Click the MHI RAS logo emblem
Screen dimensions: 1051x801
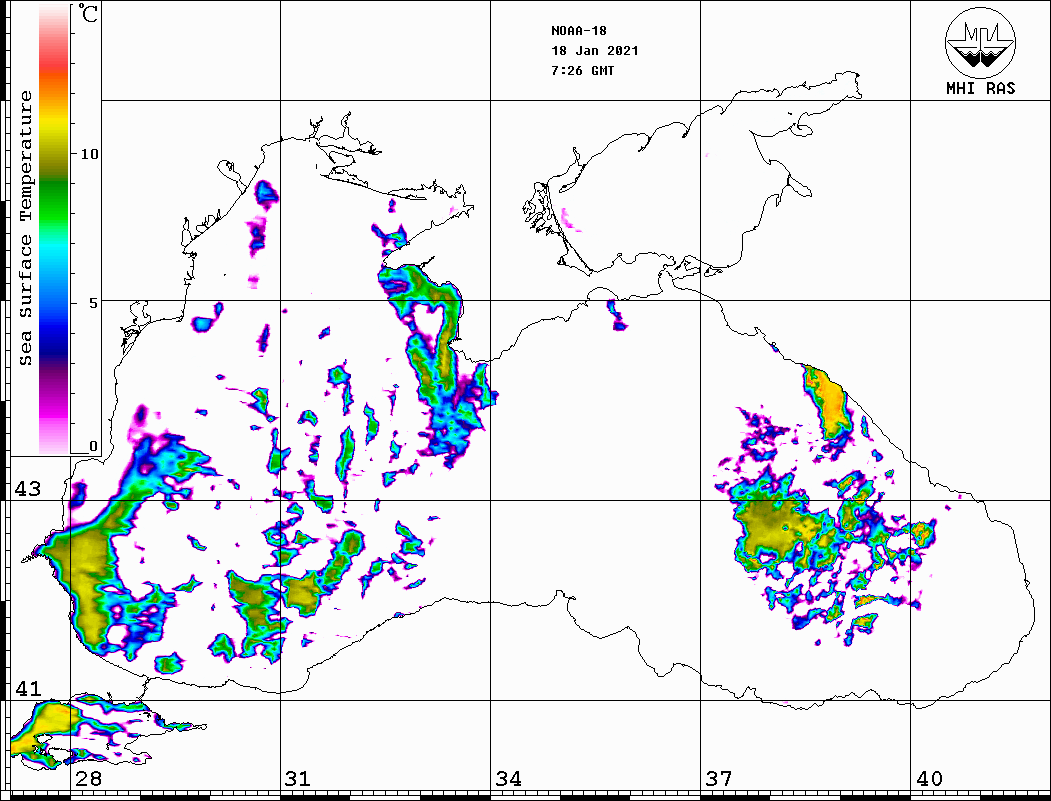pyautogui.click(x=981, y=42)
